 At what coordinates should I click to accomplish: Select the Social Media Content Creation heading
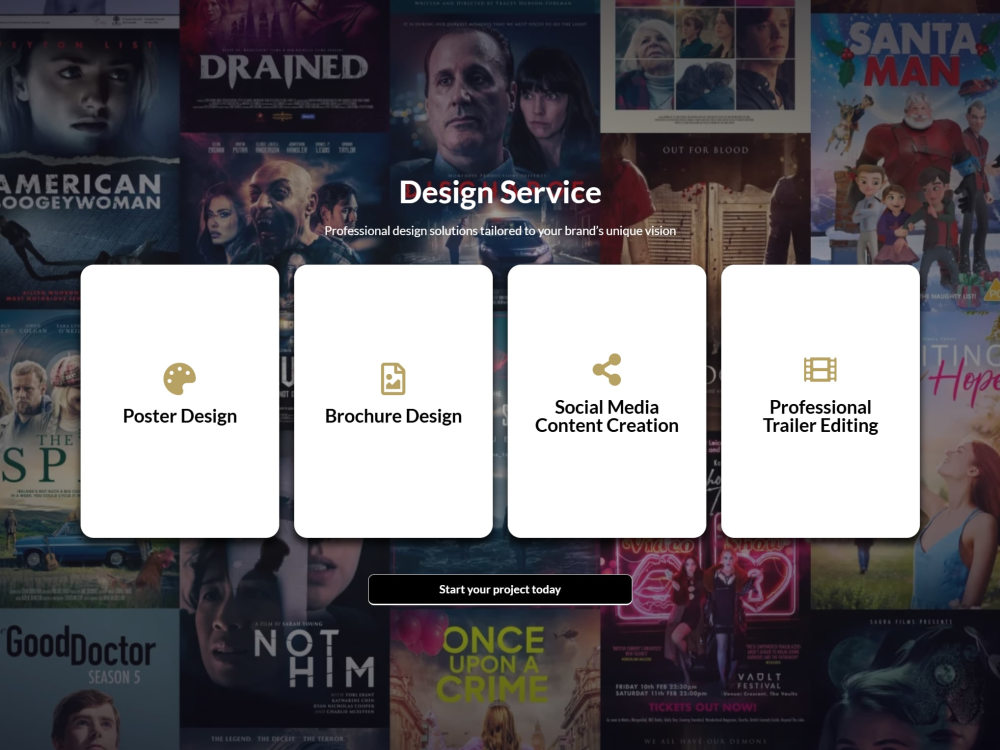pos(607,416)
